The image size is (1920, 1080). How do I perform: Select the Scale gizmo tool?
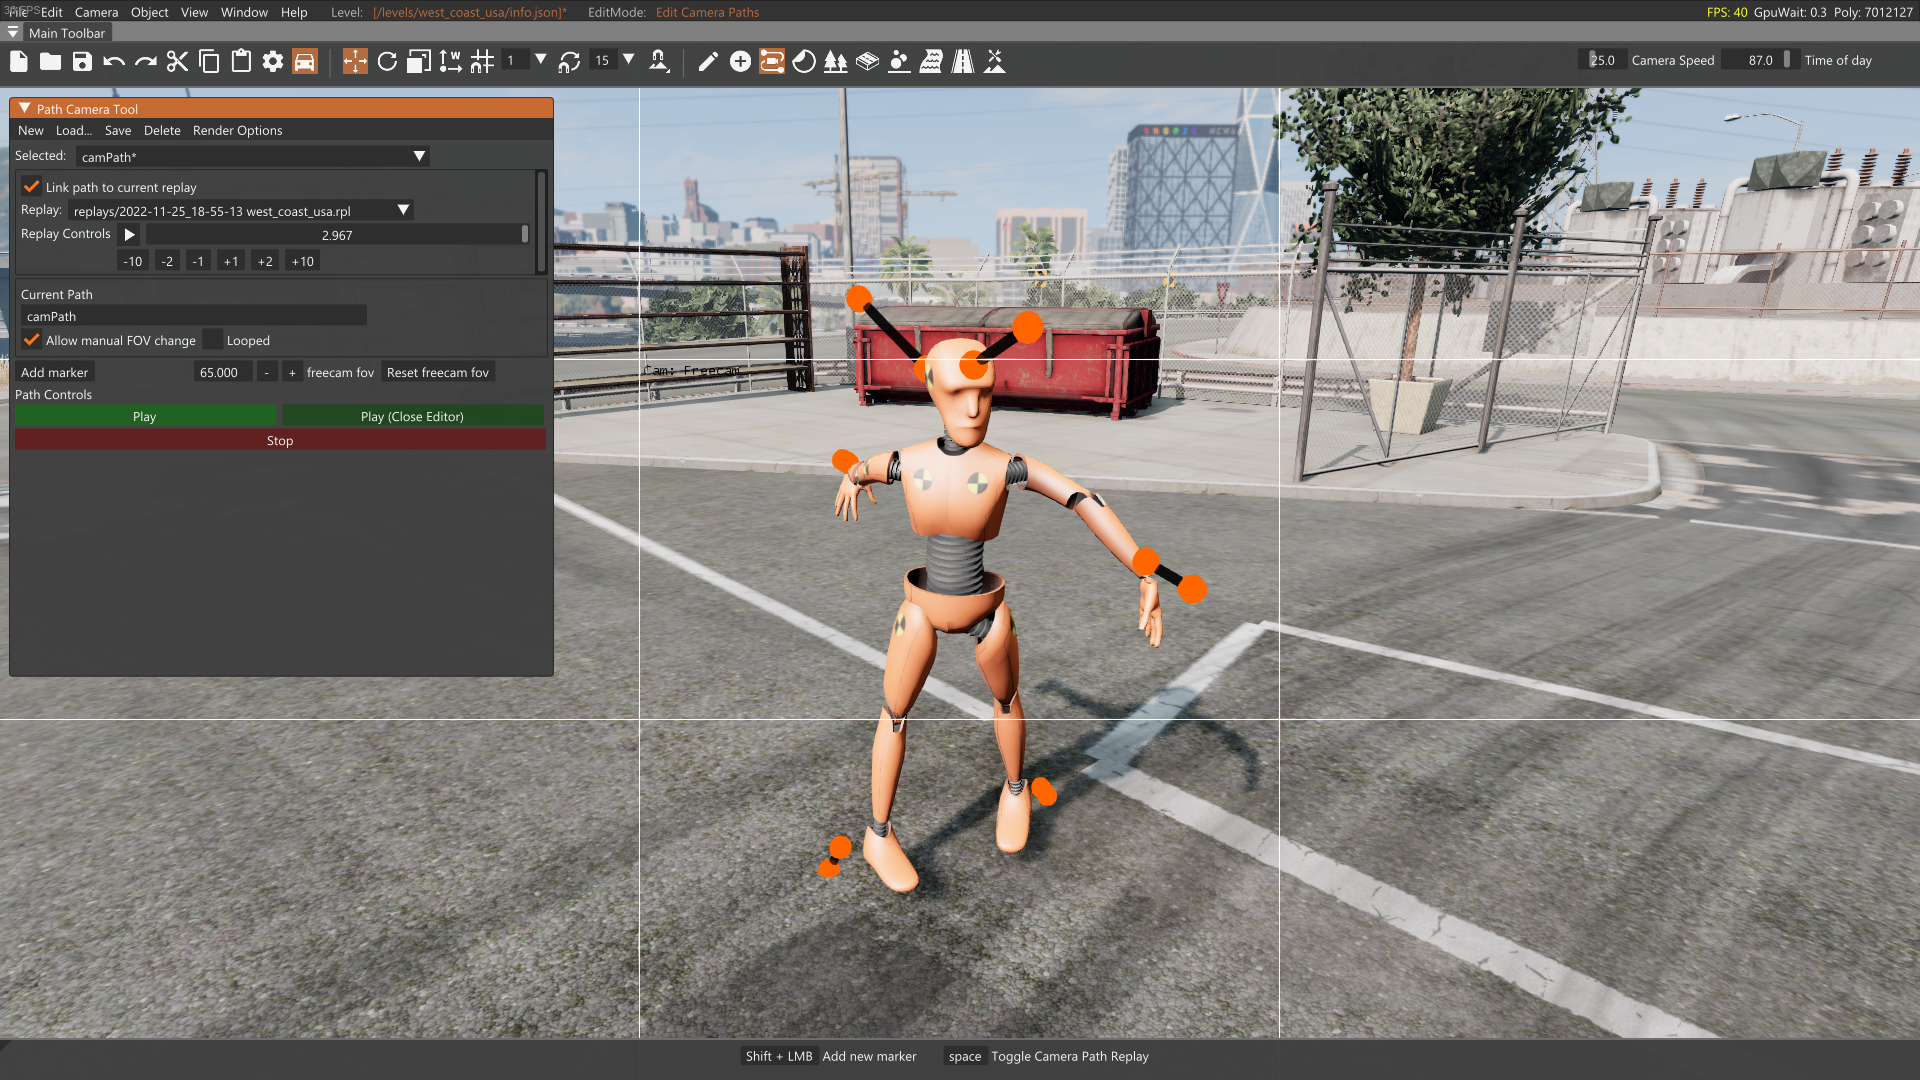[x=419, y=61]
